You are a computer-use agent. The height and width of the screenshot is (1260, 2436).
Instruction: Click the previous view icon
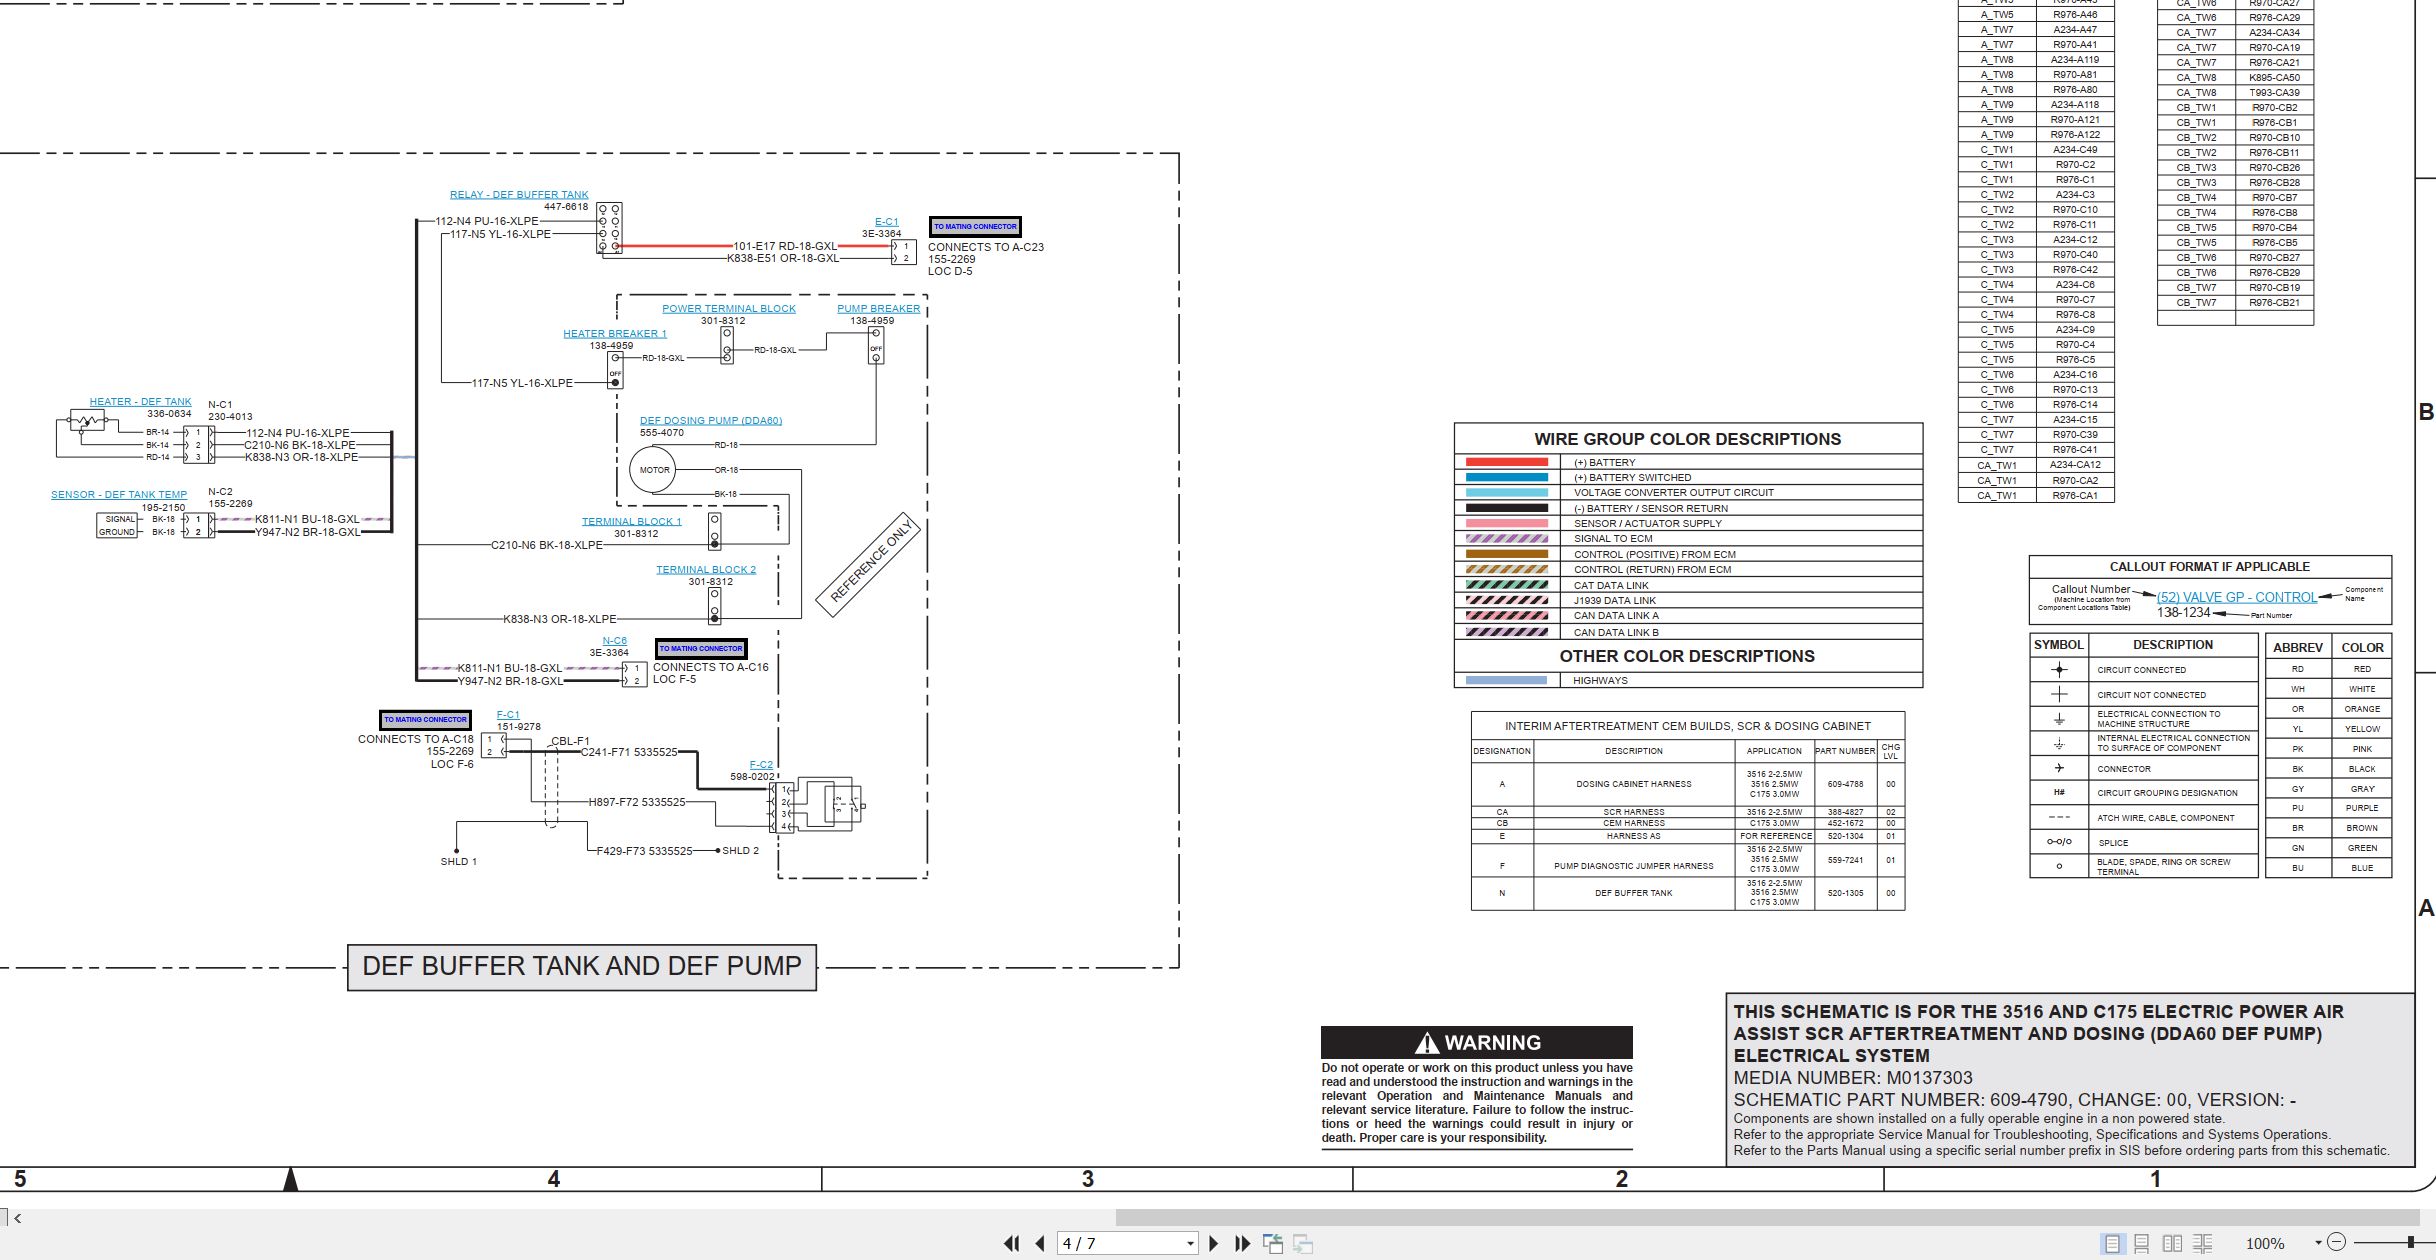point(1272,1243)
